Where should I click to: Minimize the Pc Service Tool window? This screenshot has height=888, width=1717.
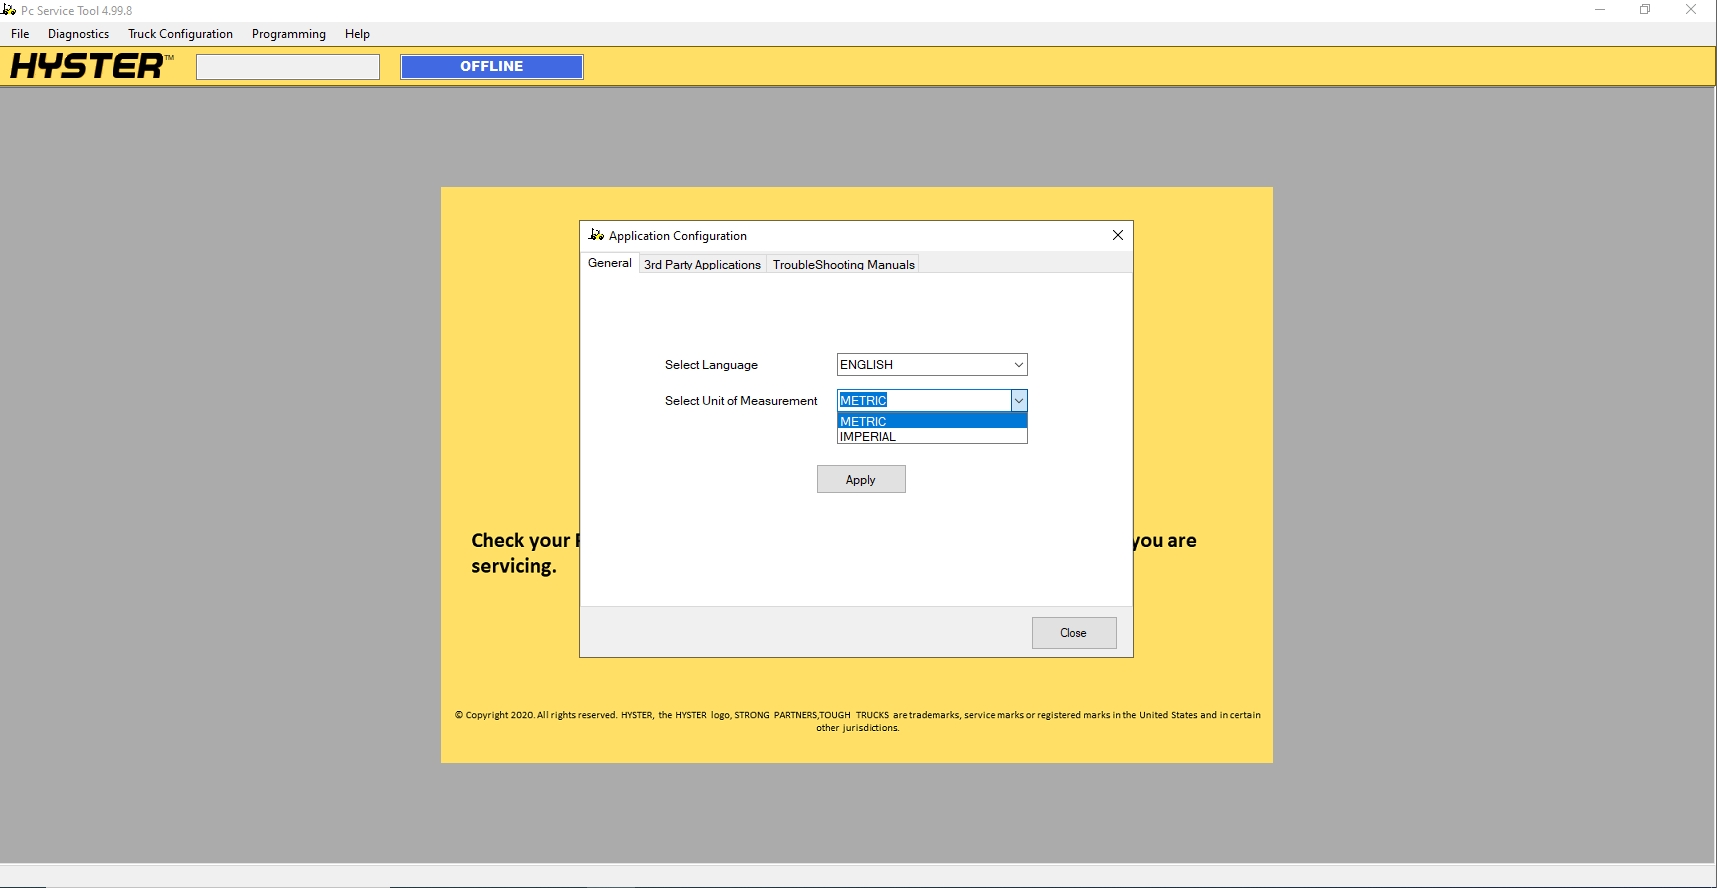(1600, 10)
